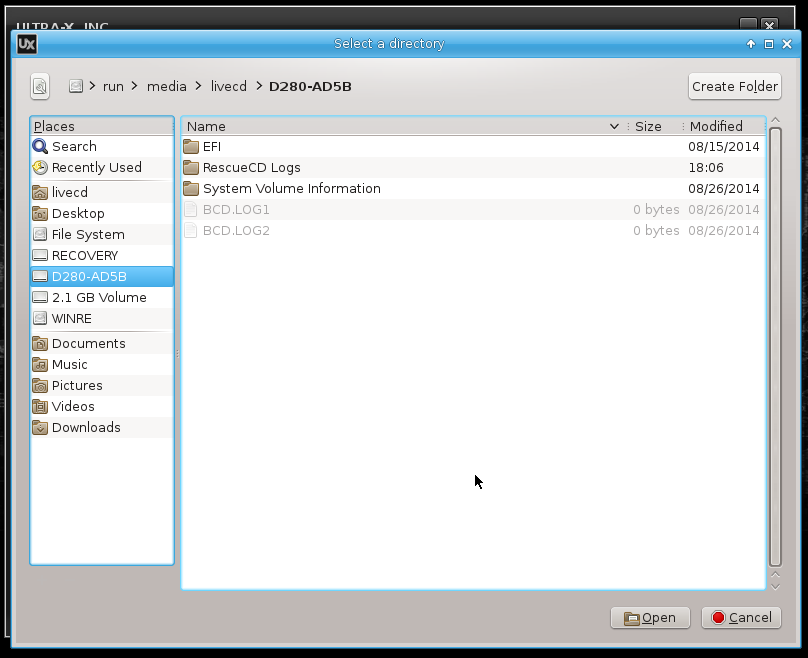Sort the list by Modified column
Viewport: 808px width, 658px height.
coord(716,127)
